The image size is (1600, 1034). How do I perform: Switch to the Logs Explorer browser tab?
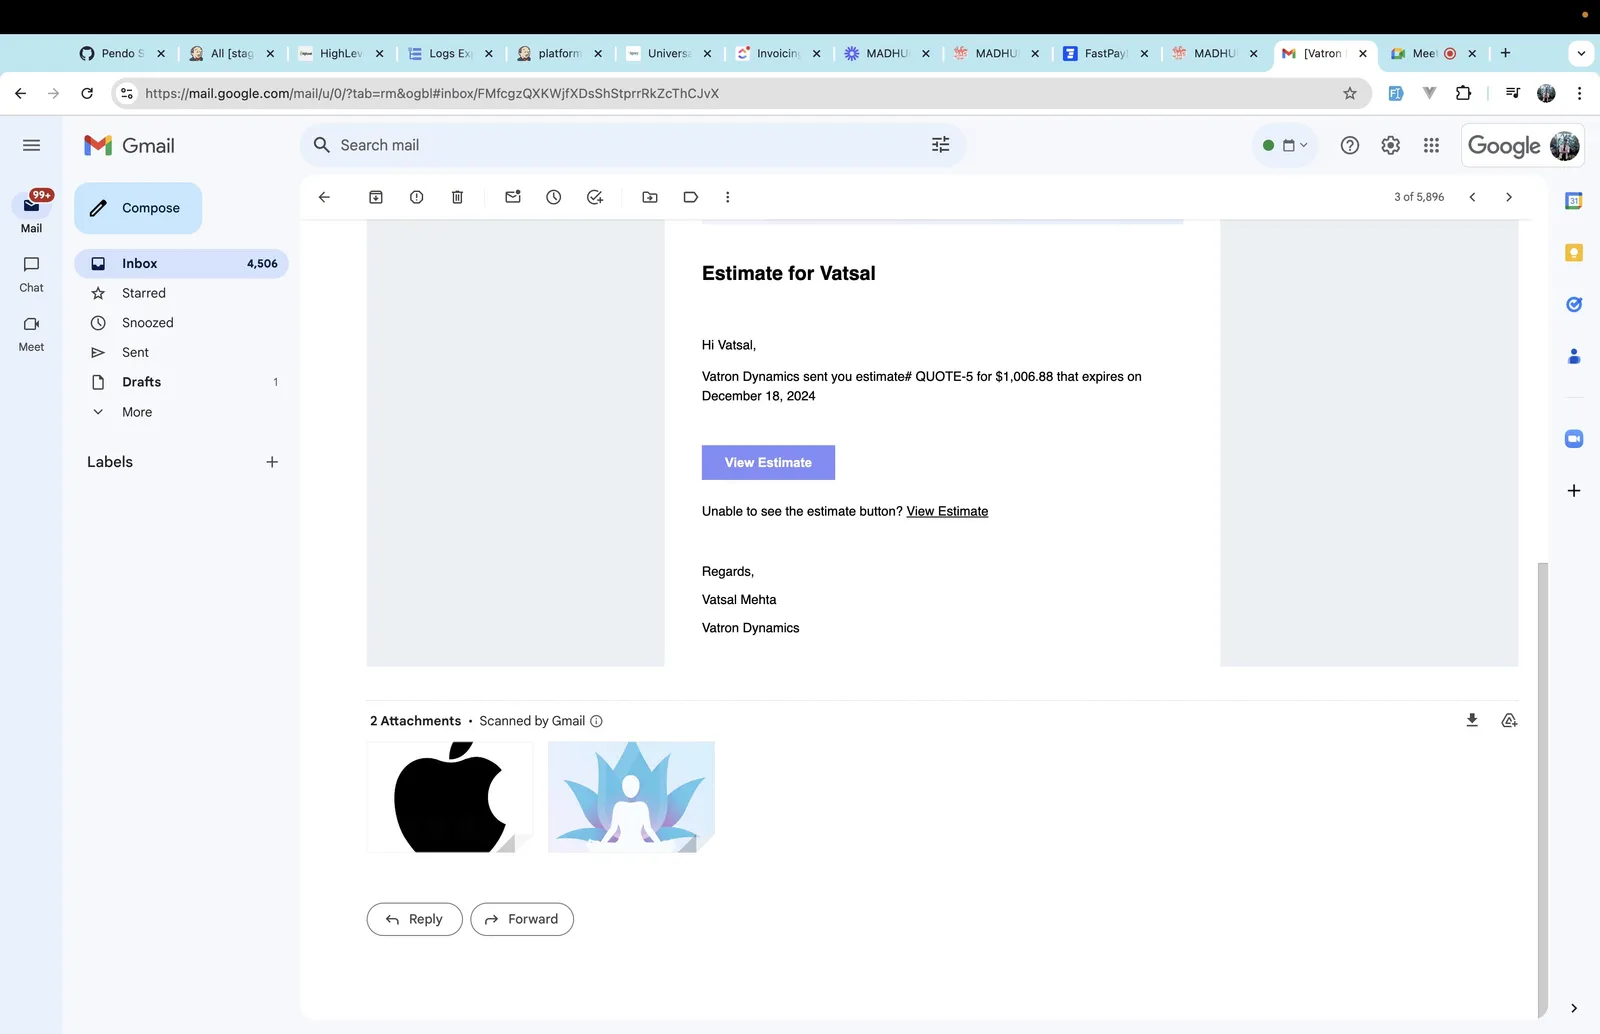[450, 54]
